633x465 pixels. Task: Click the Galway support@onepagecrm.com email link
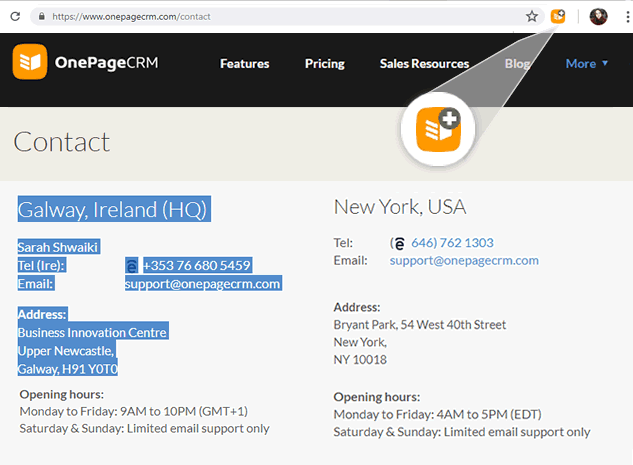coord(203,284)
